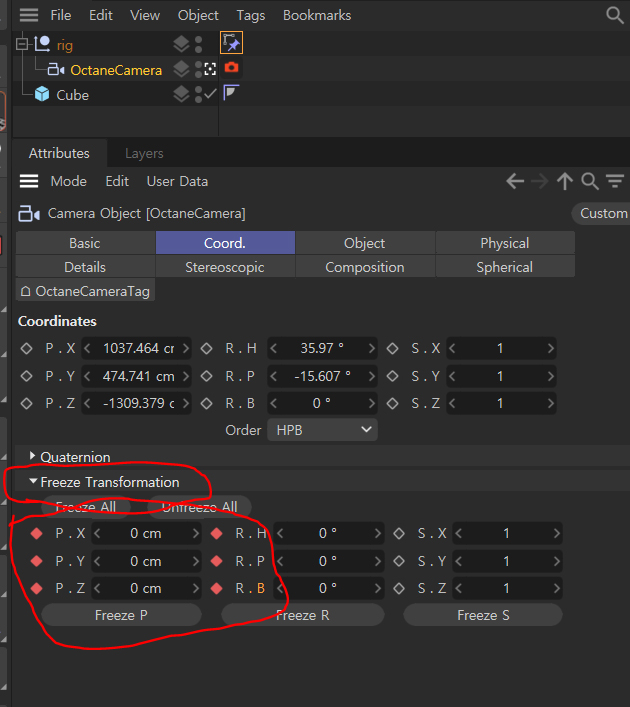The width and height of the screenshot is (630, 707).
Task: Click the up arrow in Attributes toolbar
Action: 565,182
